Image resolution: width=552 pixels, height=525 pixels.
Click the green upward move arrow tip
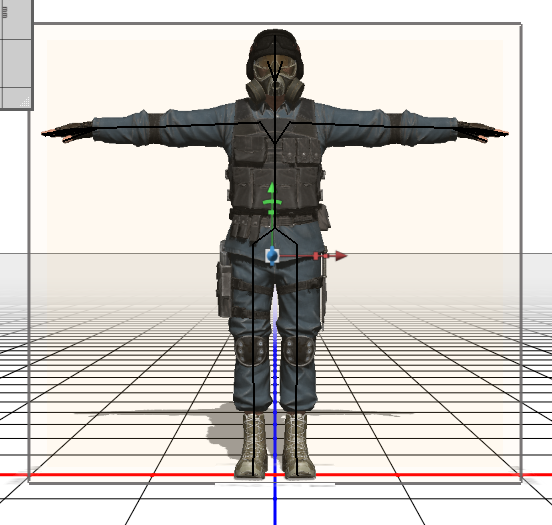click(271, 187)
